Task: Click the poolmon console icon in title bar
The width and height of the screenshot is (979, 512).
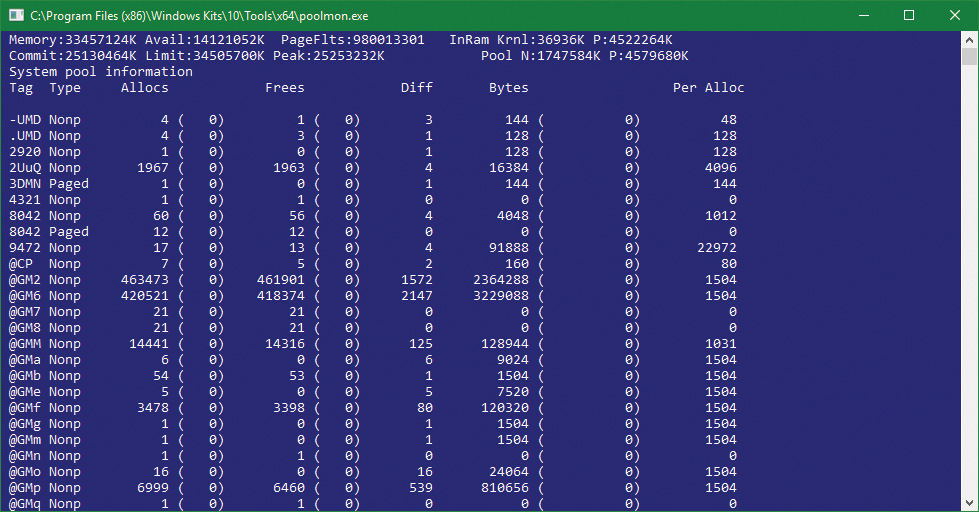Action: [15, 15]
